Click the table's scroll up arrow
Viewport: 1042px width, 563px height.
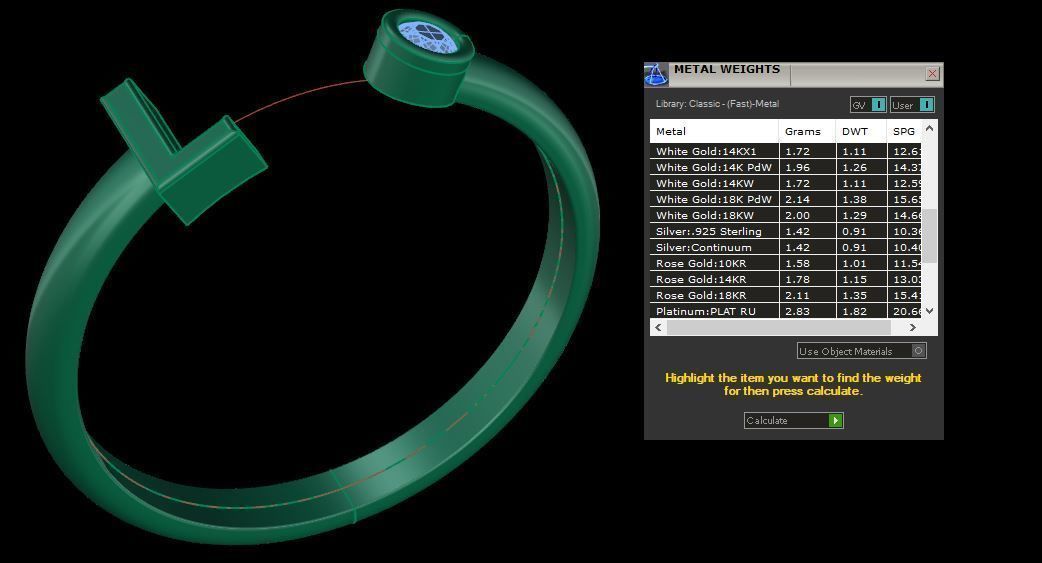[x=930, y=128]
